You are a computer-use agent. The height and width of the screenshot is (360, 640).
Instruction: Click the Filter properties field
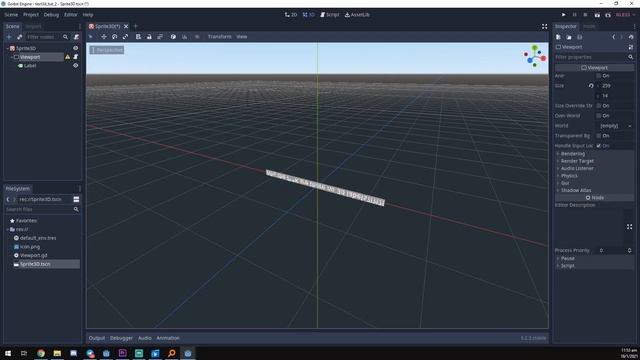tap(594, 57)
